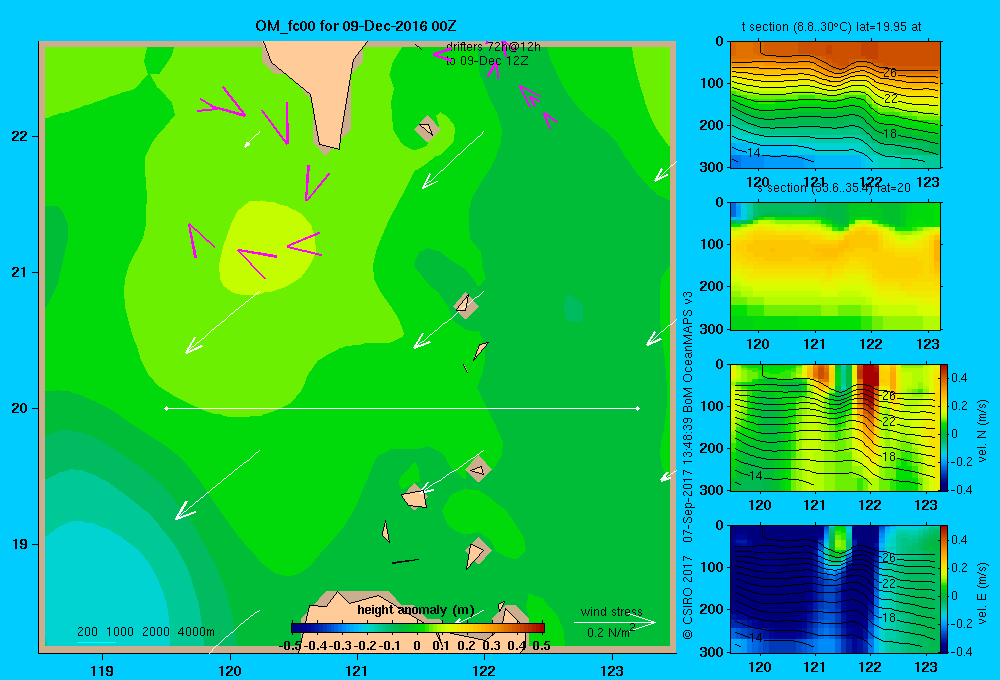This screenshot has width=1000, height=680.
Task: Click the '0.4' tick on vel. N color bar
Action: coord(959,378)
